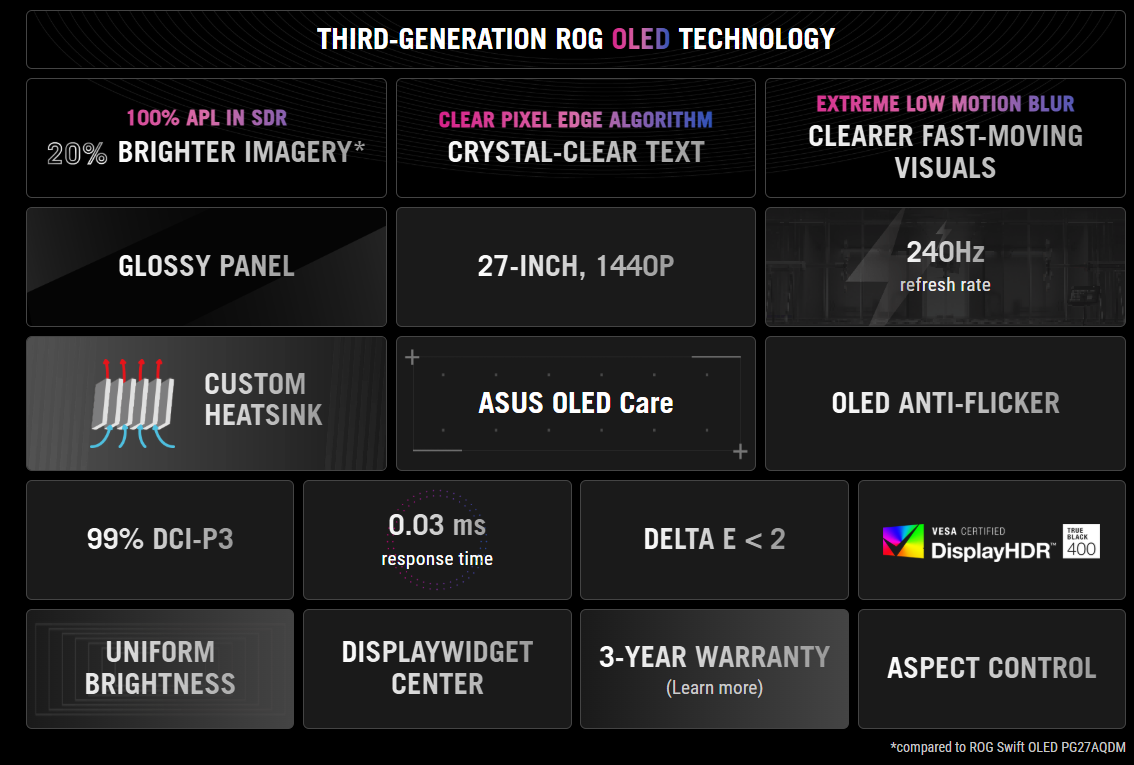1134x765 pixels.
Task: Open the 3-Year Warranty Learn more link
Action: (714, 688)
